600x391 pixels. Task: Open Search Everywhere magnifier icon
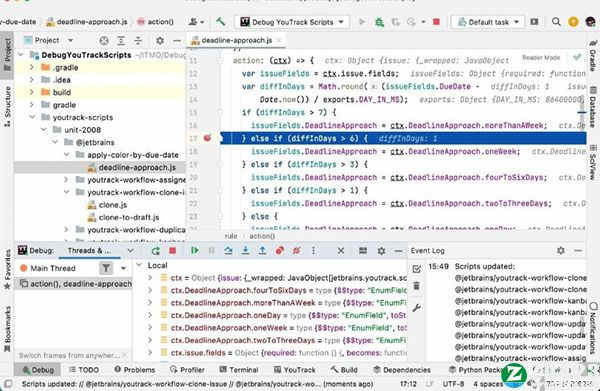[x=556, y=22]
